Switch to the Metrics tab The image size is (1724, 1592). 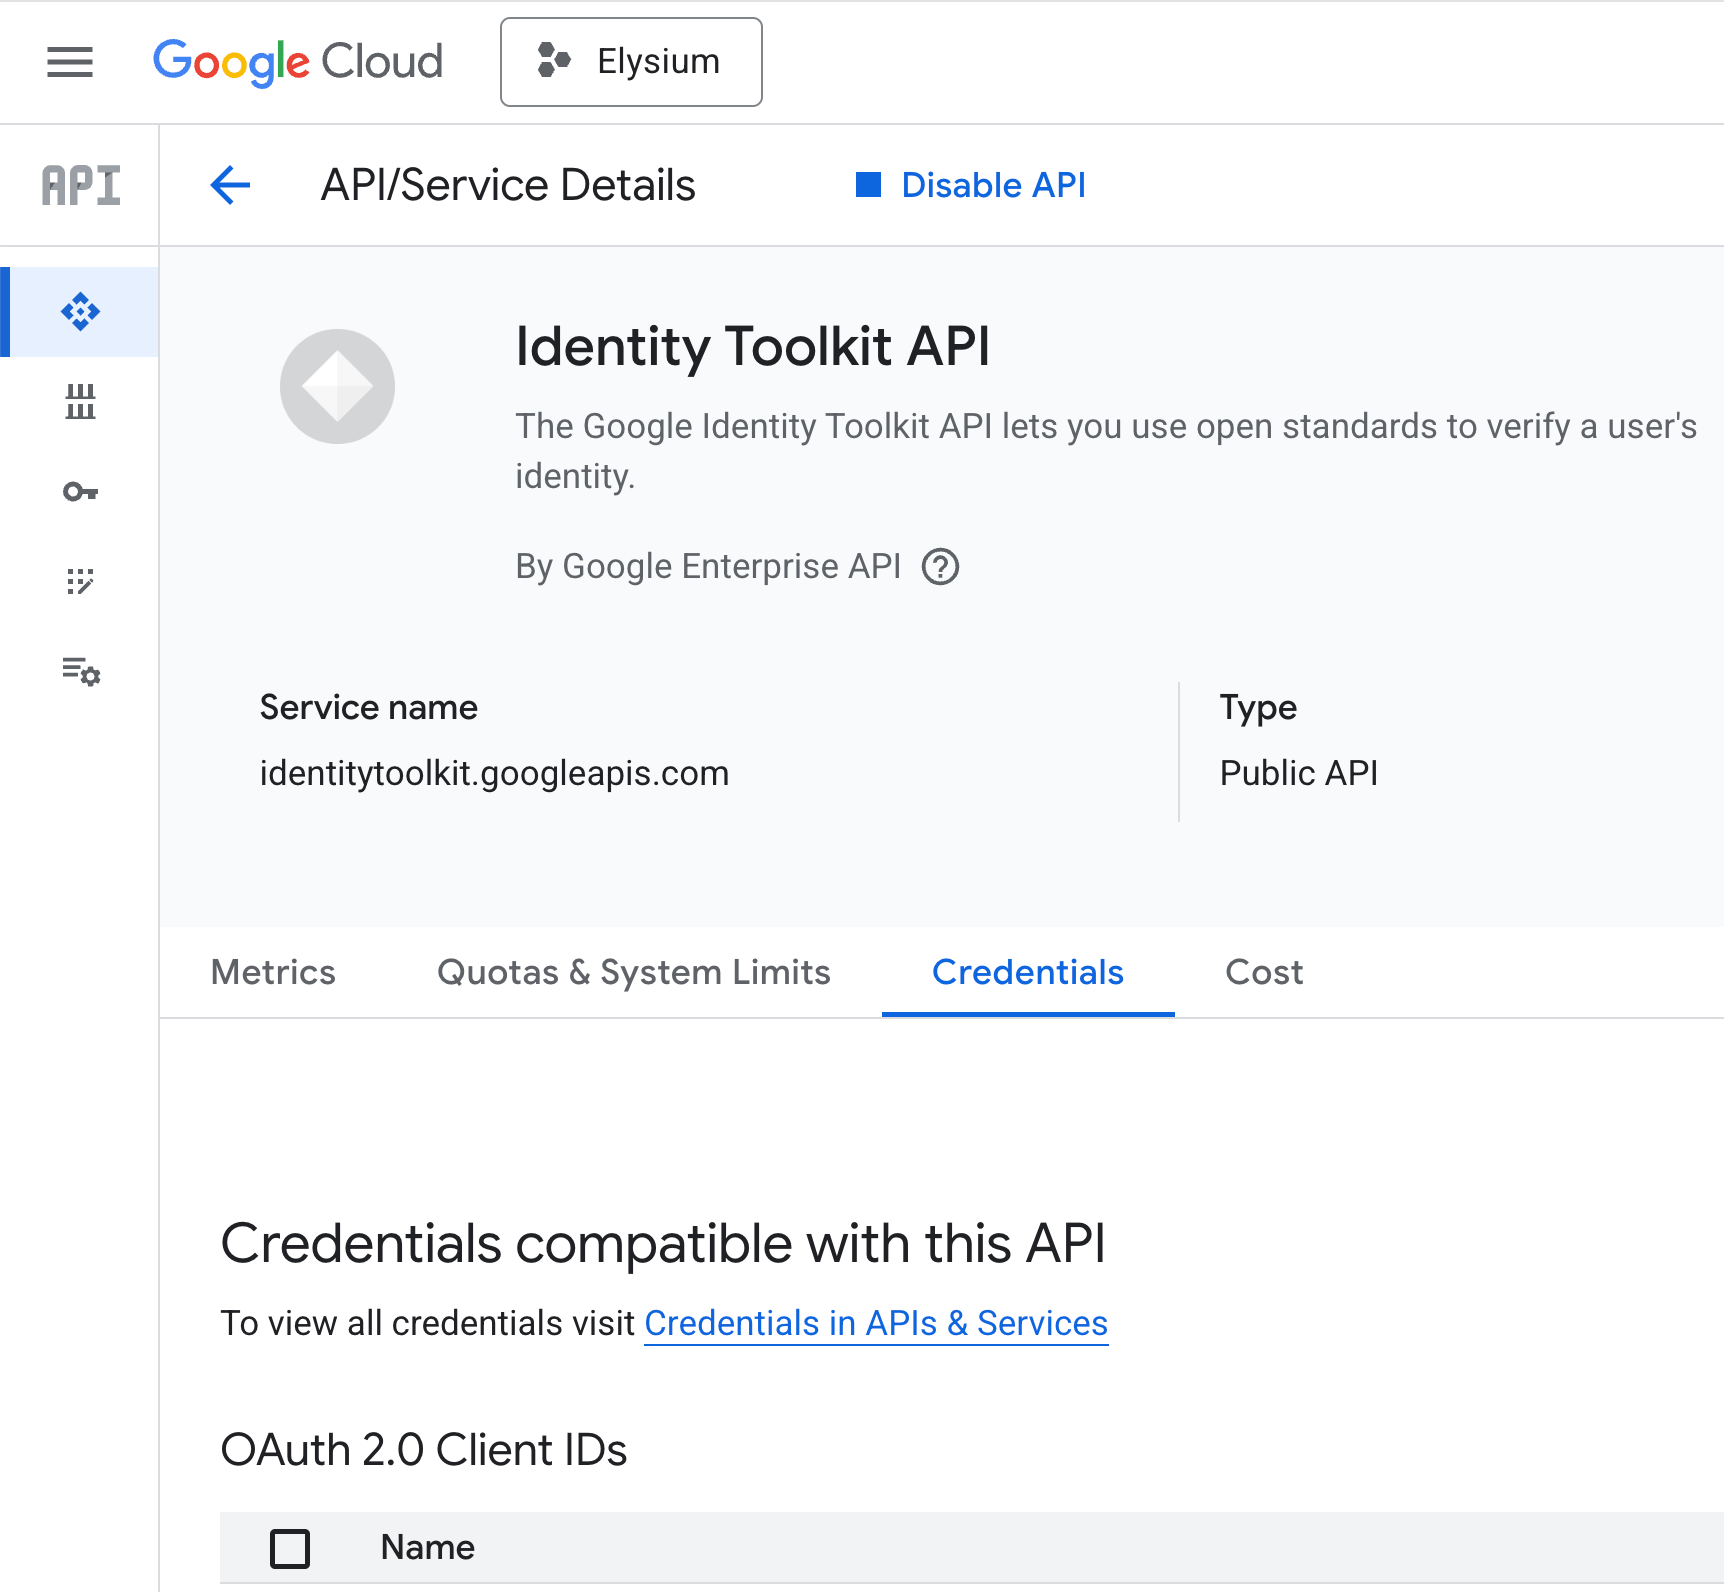273,972
